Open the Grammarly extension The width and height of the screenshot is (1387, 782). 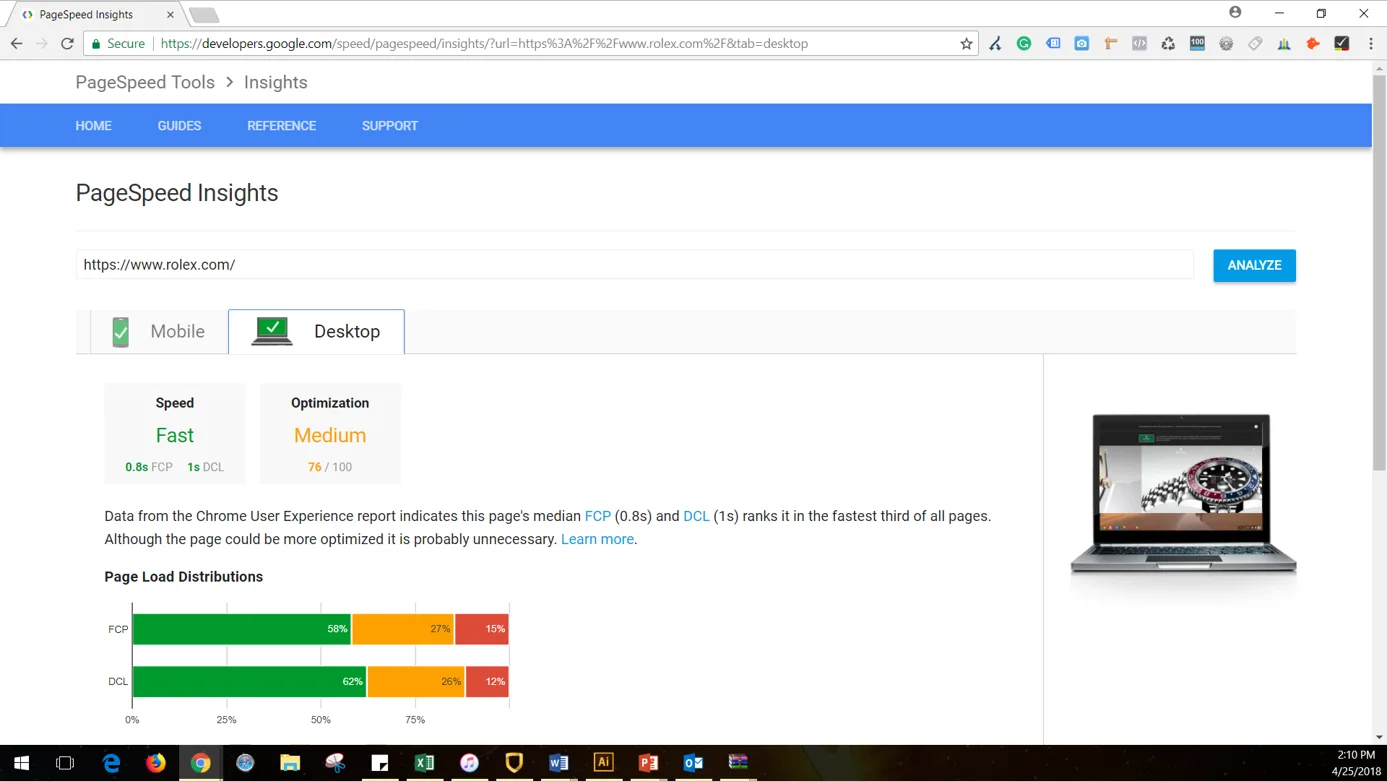click(1024, 43)
